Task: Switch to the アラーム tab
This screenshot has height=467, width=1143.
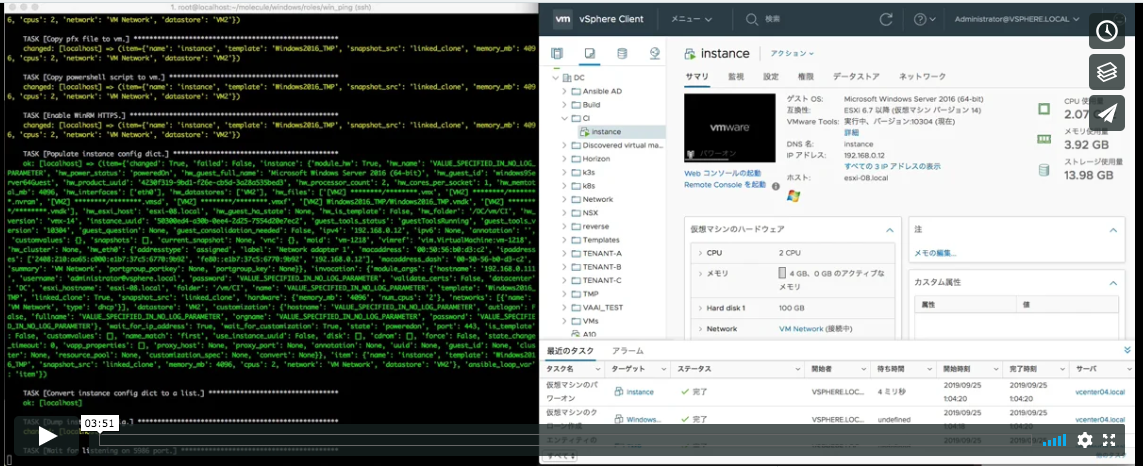Action: pyautogui.click(x=628, y=351)
